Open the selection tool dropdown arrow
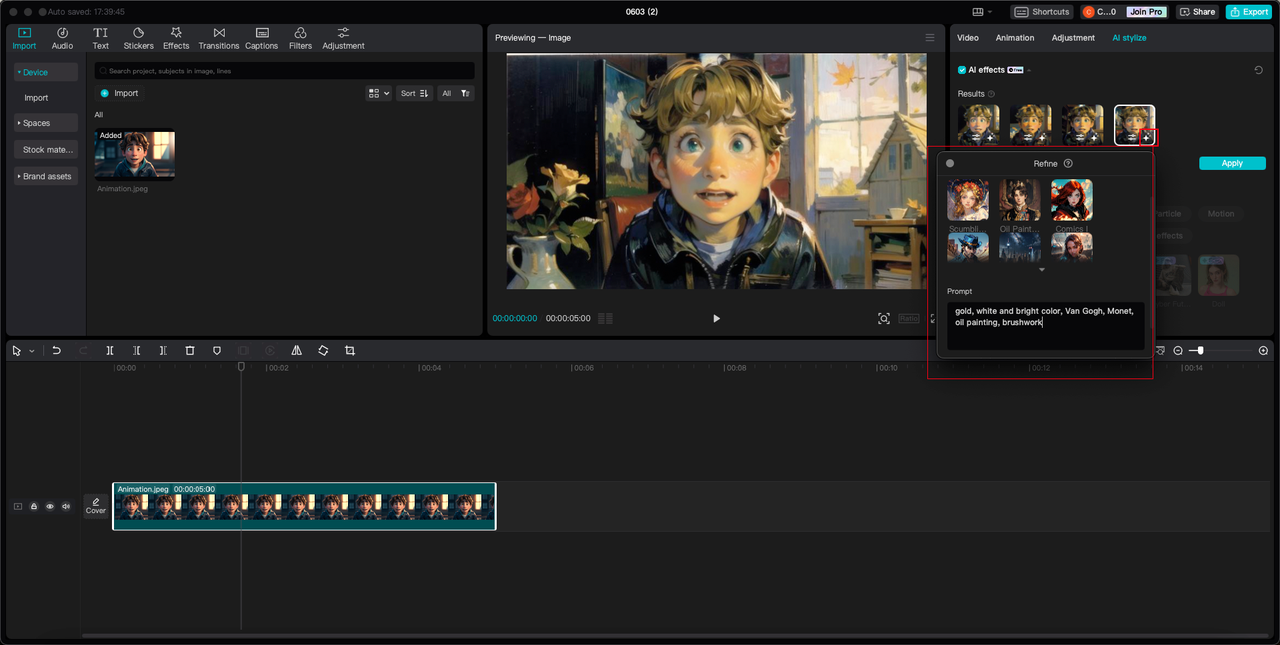Viewport: 1280px width, 645px height. coord(31,351)
